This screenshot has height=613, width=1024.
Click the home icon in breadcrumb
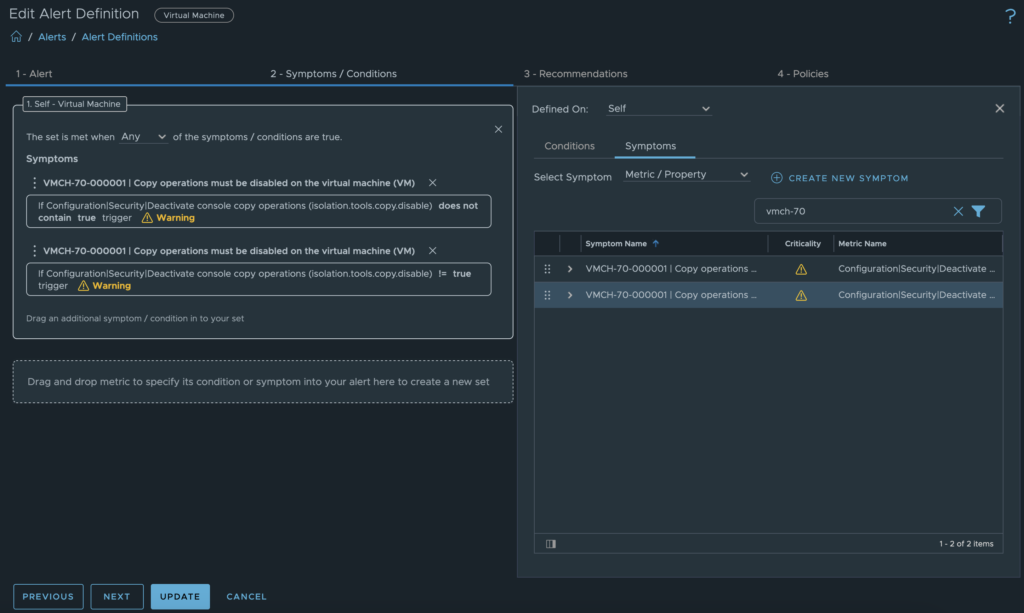[x=16, y=37]
